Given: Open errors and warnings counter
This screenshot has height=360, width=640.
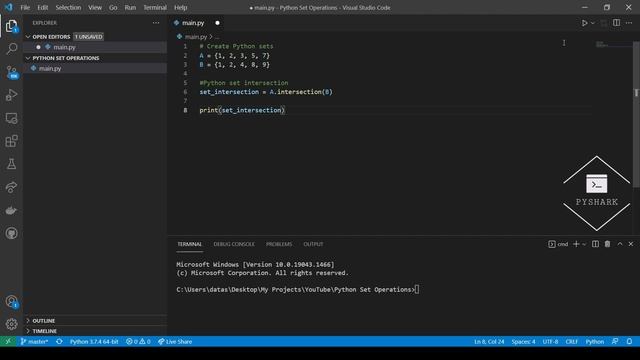Looking at the screenshot, I should point(138,342).
